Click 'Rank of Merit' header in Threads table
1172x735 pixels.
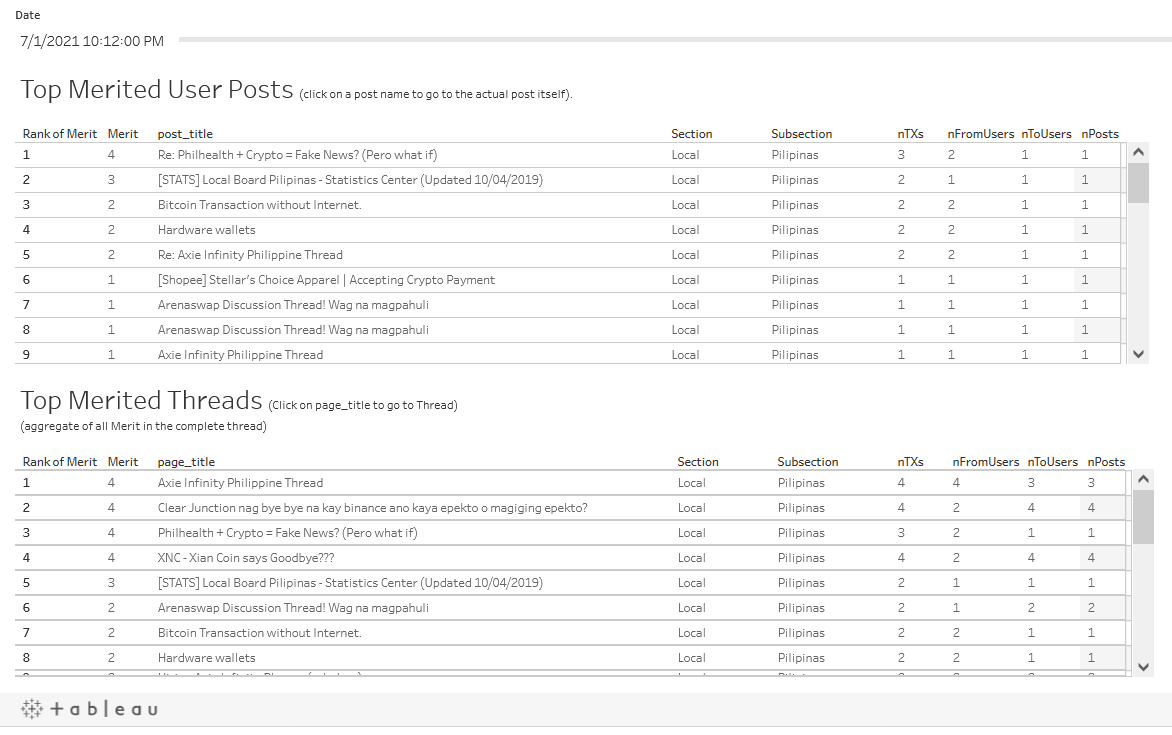tap(60, 462)
